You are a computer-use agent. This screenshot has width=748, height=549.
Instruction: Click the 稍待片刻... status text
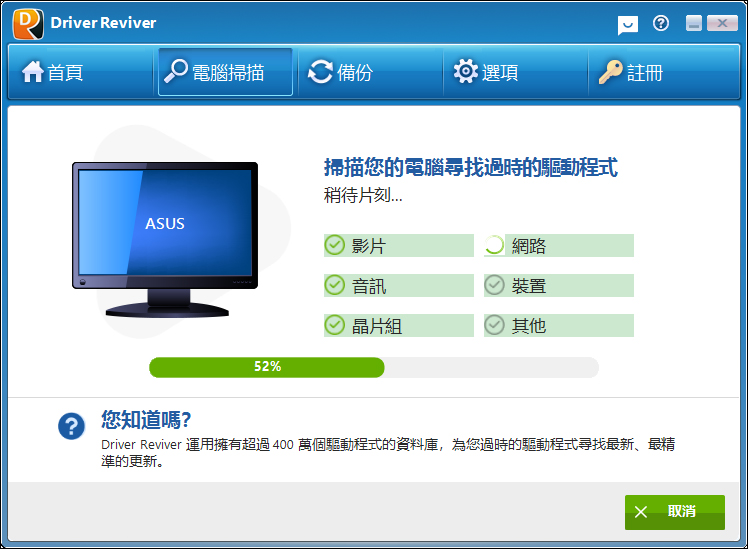point(363,196)
